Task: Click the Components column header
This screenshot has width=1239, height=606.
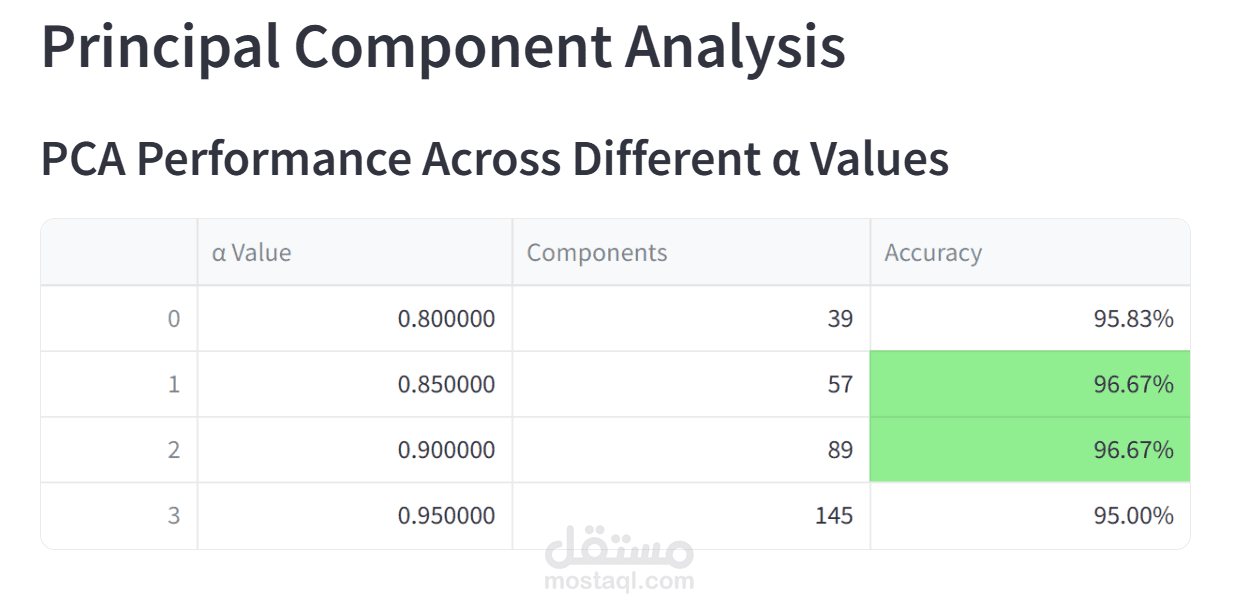Action: coord(597,253)
